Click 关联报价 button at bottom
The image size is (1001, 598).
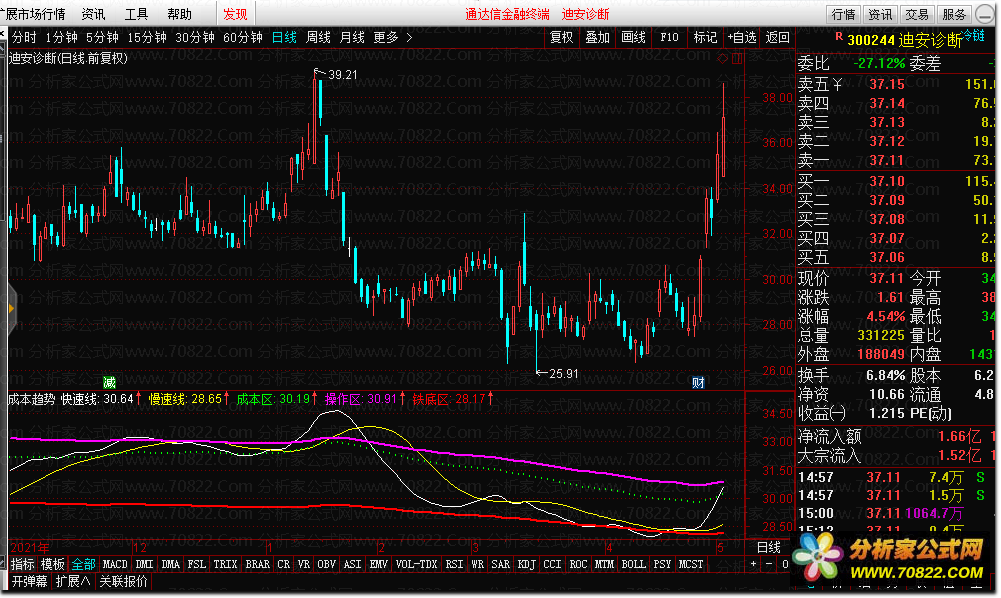pyautogui.click(x=124, y=581)
